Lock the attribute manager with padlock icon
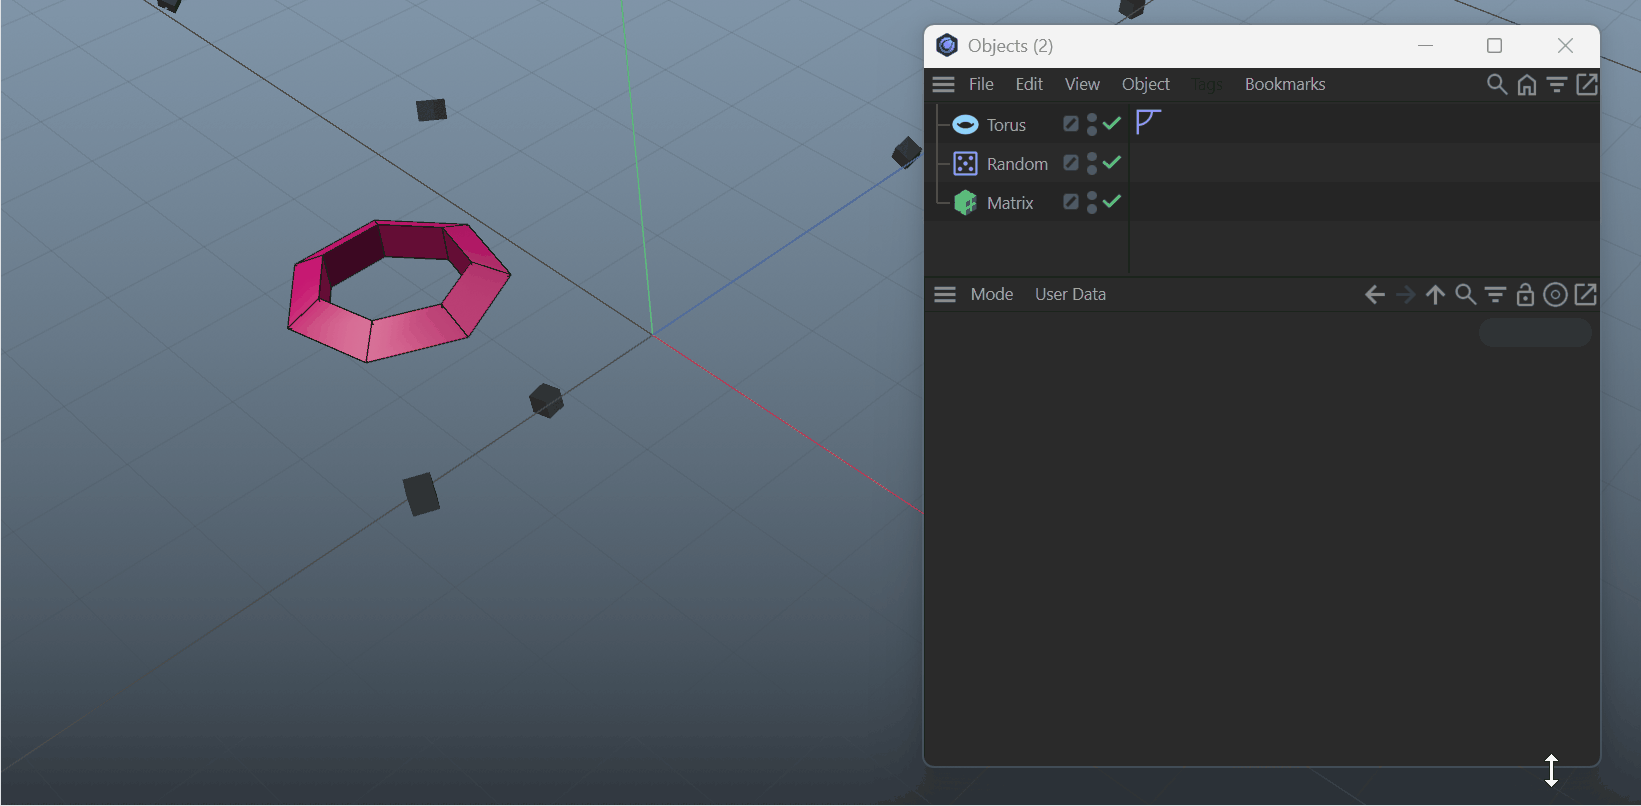1641x806 pixels. [1525, 294]
